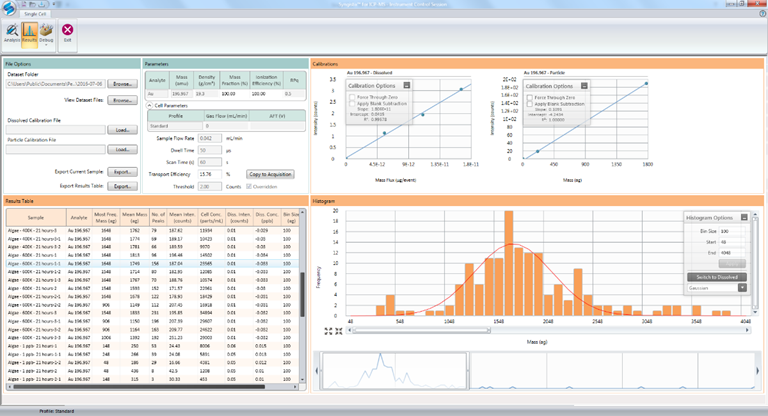The image size is (768, 416).
Task: Click the histogram End value field
Action: pyautogui.click(x=733, y=253)
